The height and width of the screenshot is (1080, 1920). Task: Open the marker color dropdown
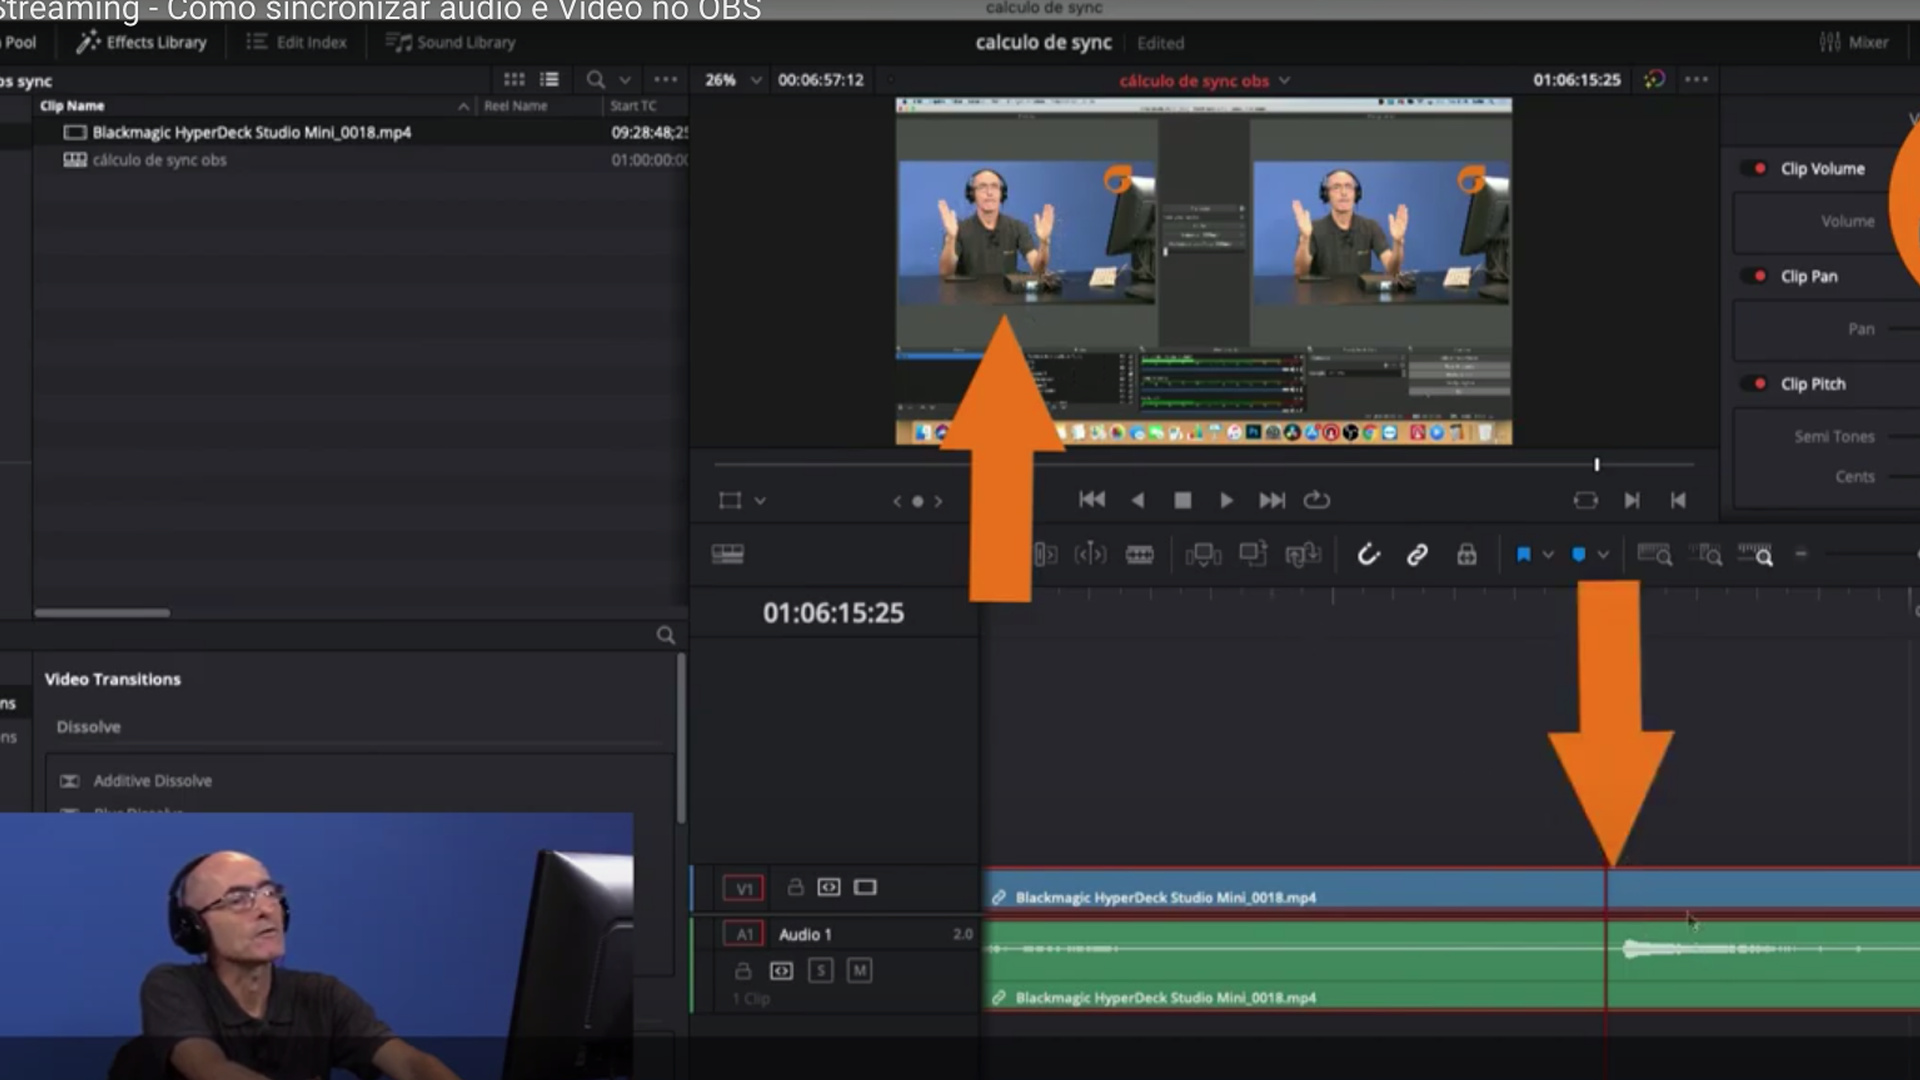pos(1603,555)
